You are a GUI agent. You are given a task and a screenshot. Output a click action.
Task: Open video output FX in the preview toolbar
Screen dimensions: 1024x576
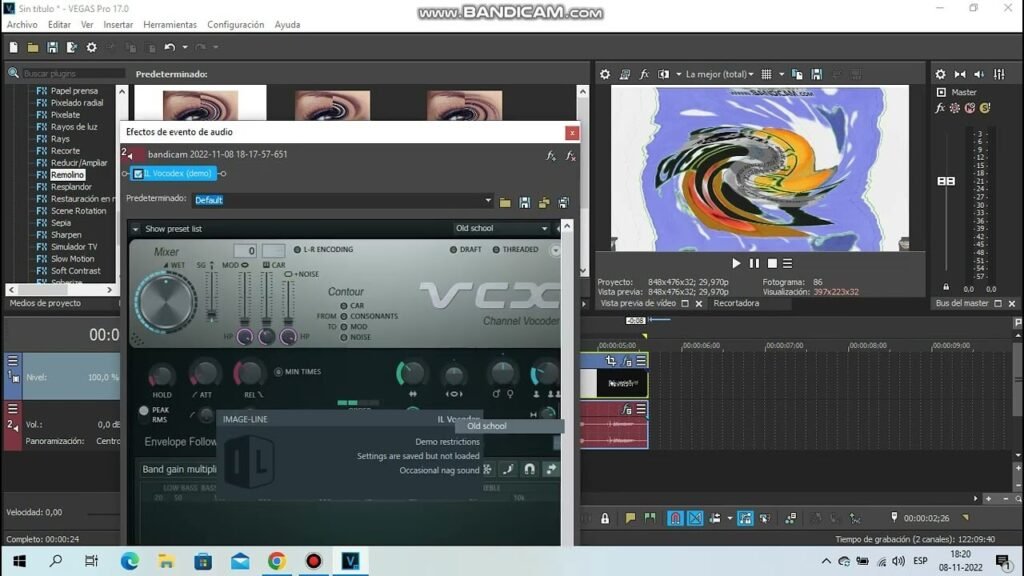pyautogui.click(x=644, y=74)
